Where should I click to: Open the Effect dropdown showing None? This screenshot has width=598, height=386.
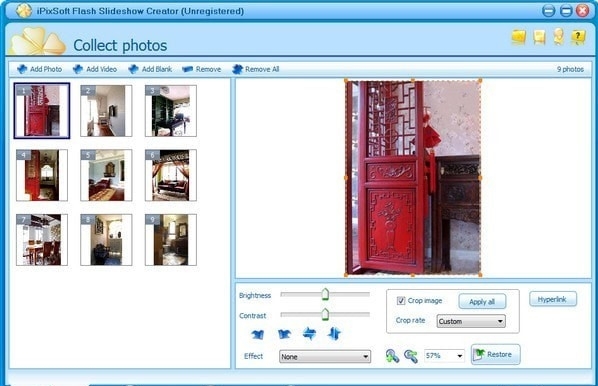325,357
